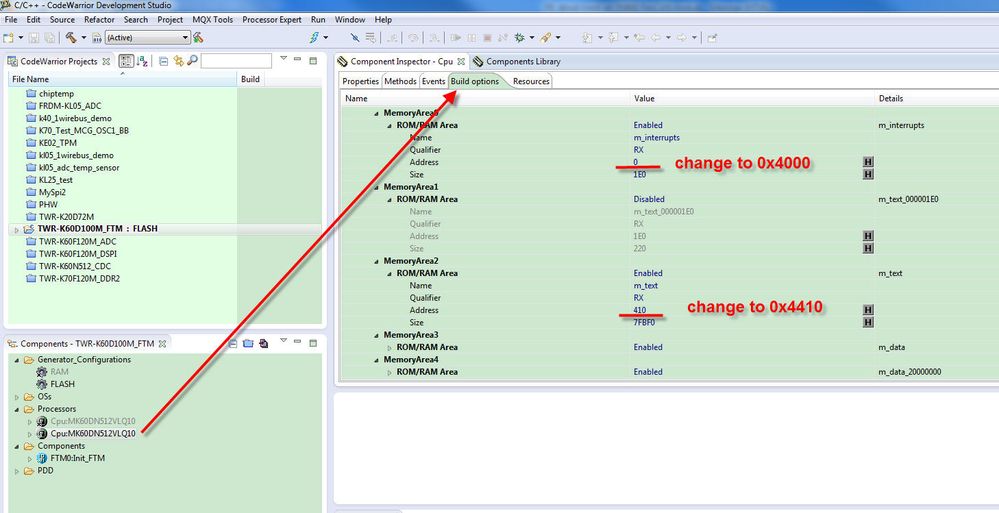Viewport: 999px width, 513px height.
Task: Click the binary file icon before Active combo
Action: pyautogui.click(x=97, y=38)
